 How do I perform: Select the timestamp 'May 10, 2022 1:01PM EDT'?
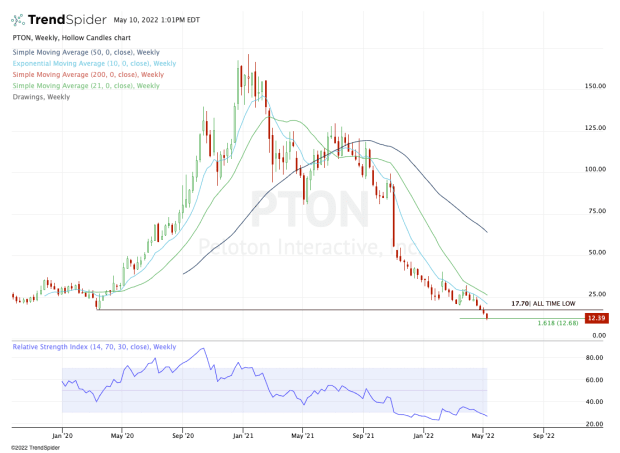click(x=157, y=20)
